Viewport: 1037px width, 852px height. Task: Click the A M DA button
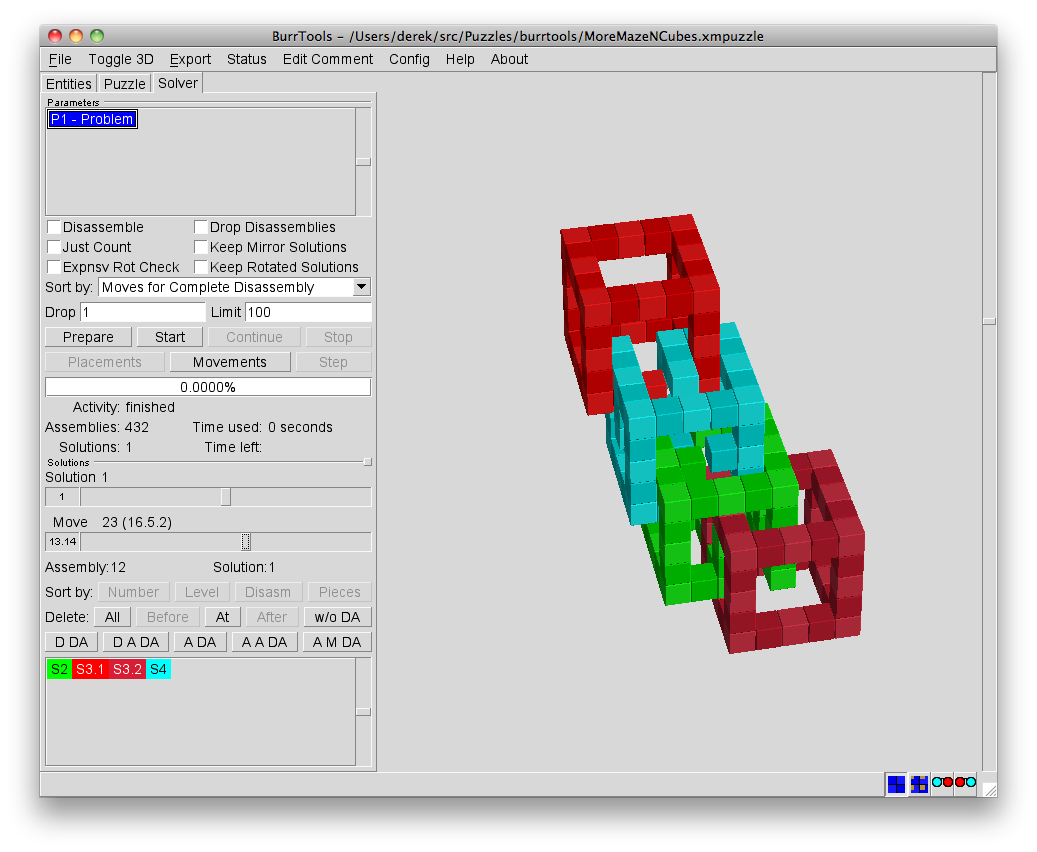pyautogui.click(x=338, y=641)
